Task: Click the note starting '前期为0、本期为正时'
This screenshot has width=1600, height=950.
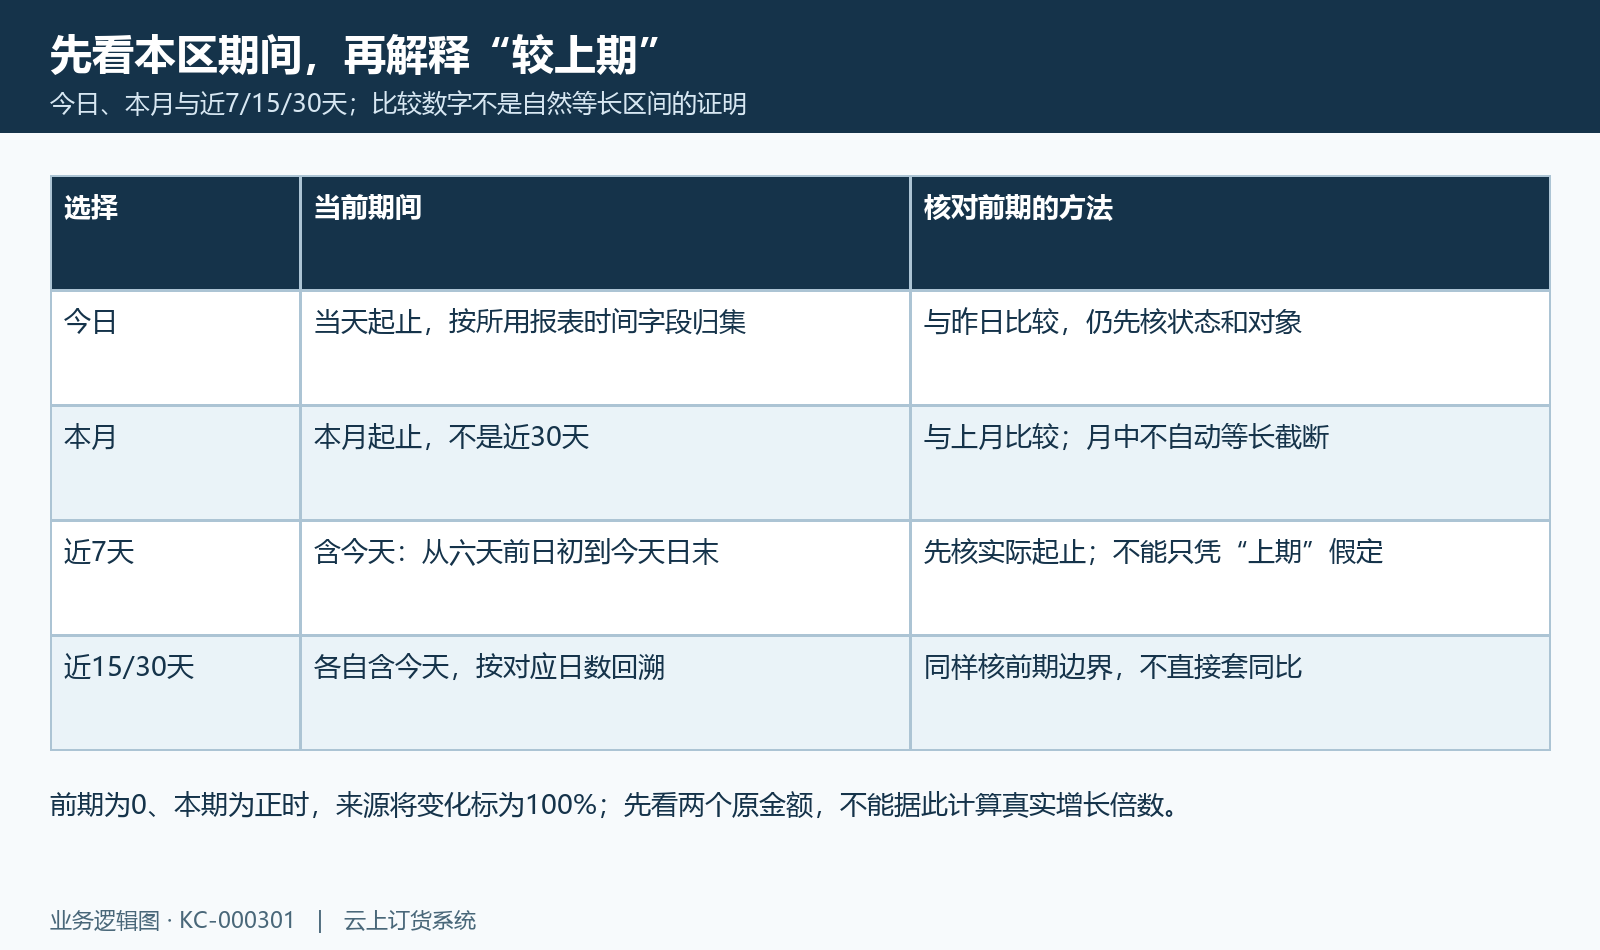Action: click(x=616, y=805)
